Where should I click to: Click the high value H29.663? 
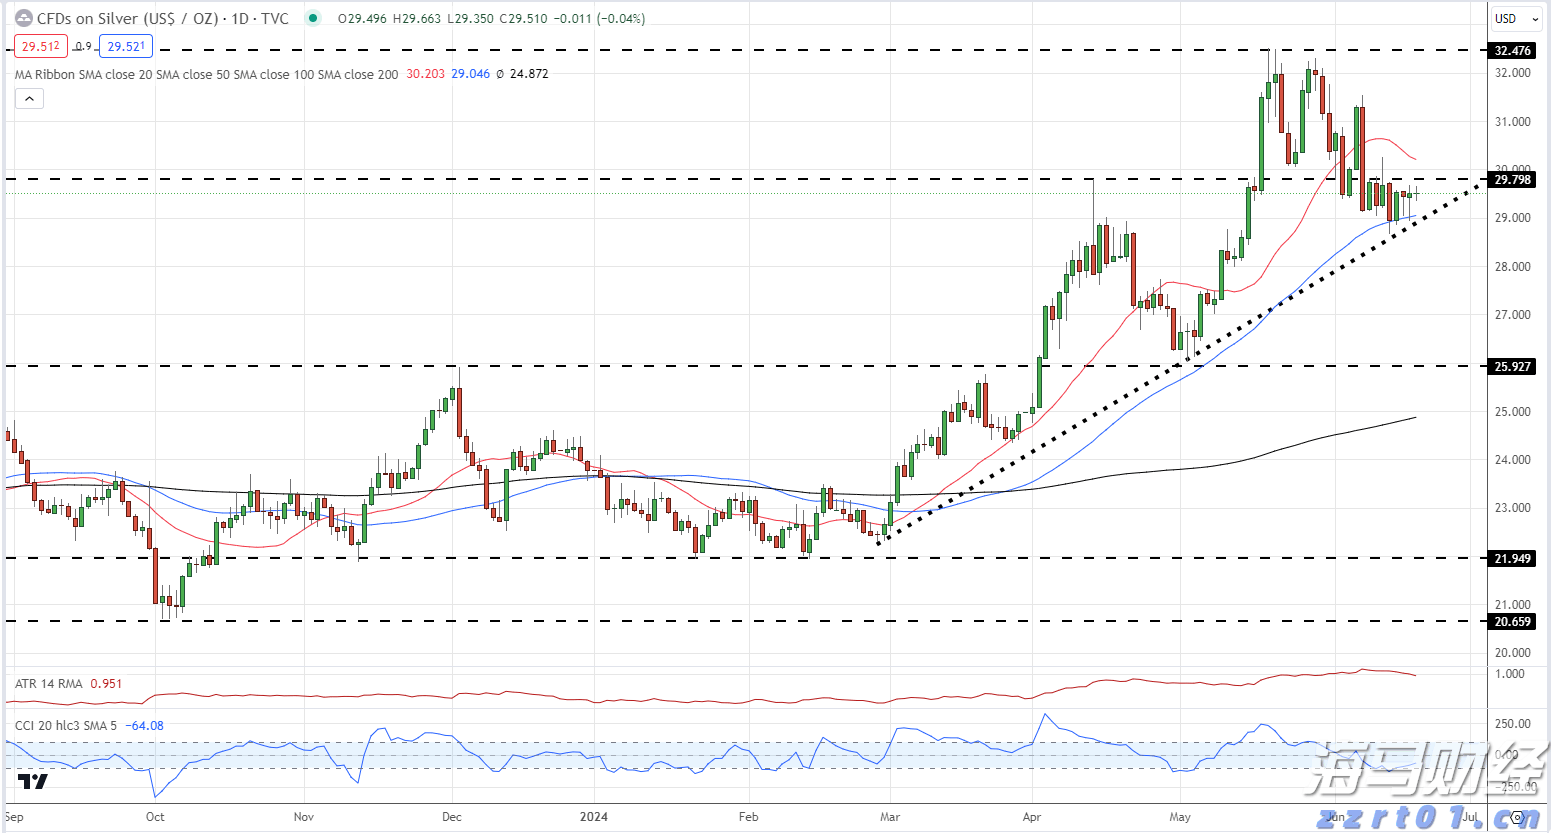point(417,18)
